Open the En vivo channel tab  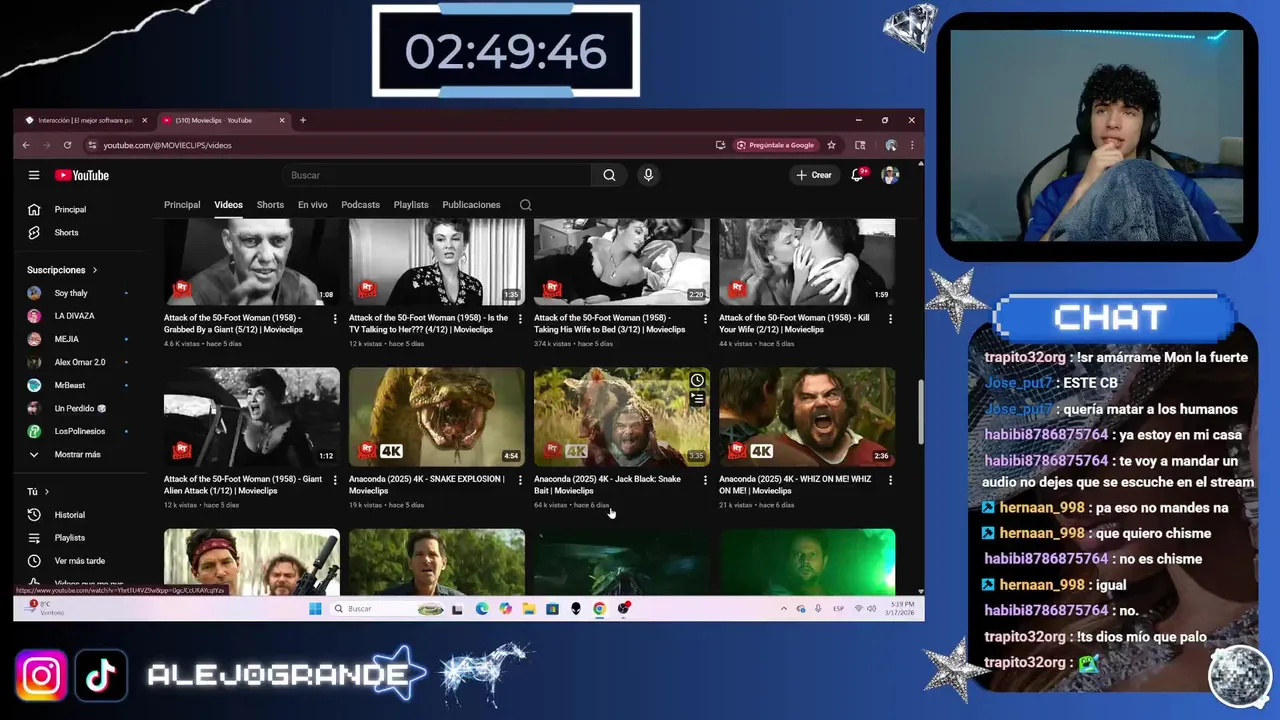[312, 205]
